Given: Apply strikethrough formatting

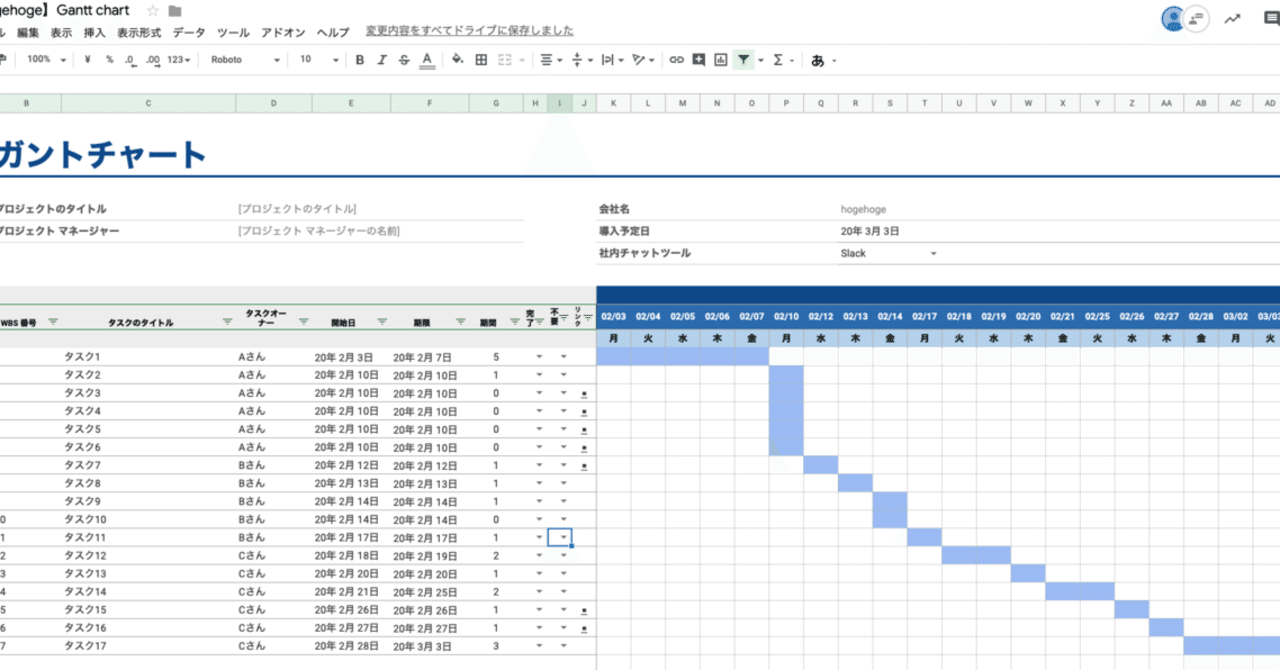Looking at the screenshot, I should (404, 60).
